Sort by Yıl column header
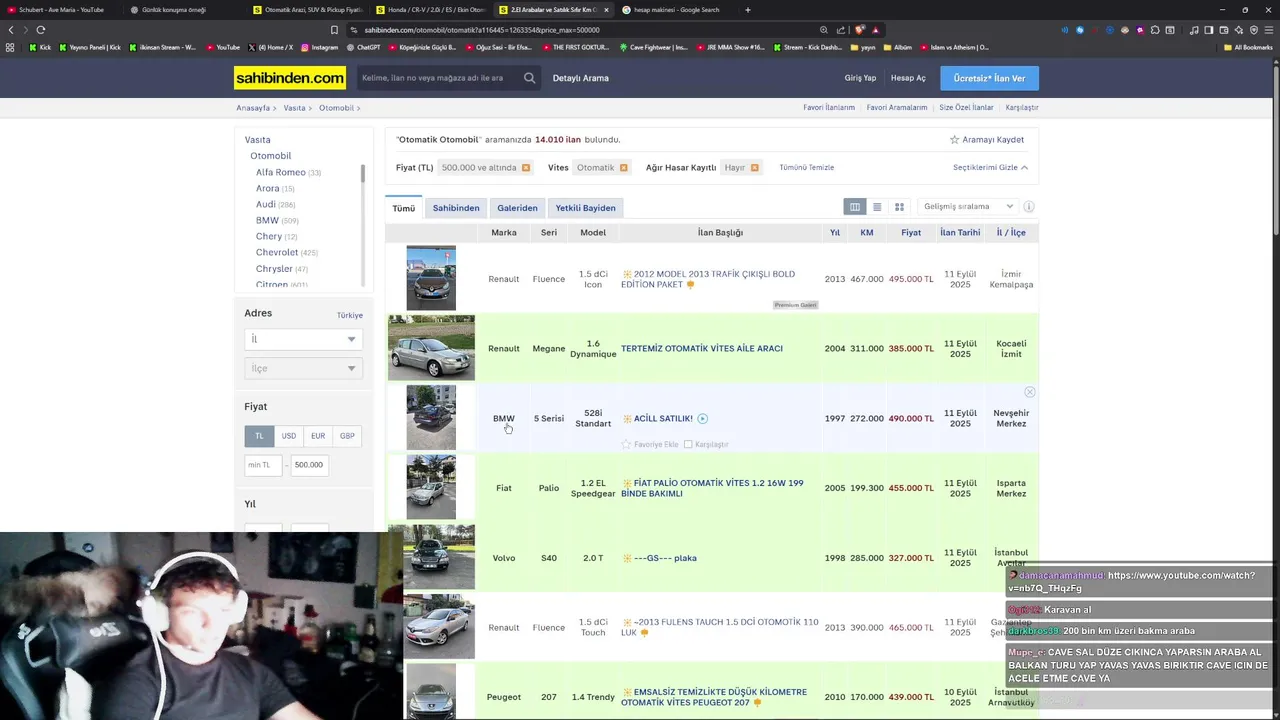This screenshot has height=720, width=1280. pos(835,233)
